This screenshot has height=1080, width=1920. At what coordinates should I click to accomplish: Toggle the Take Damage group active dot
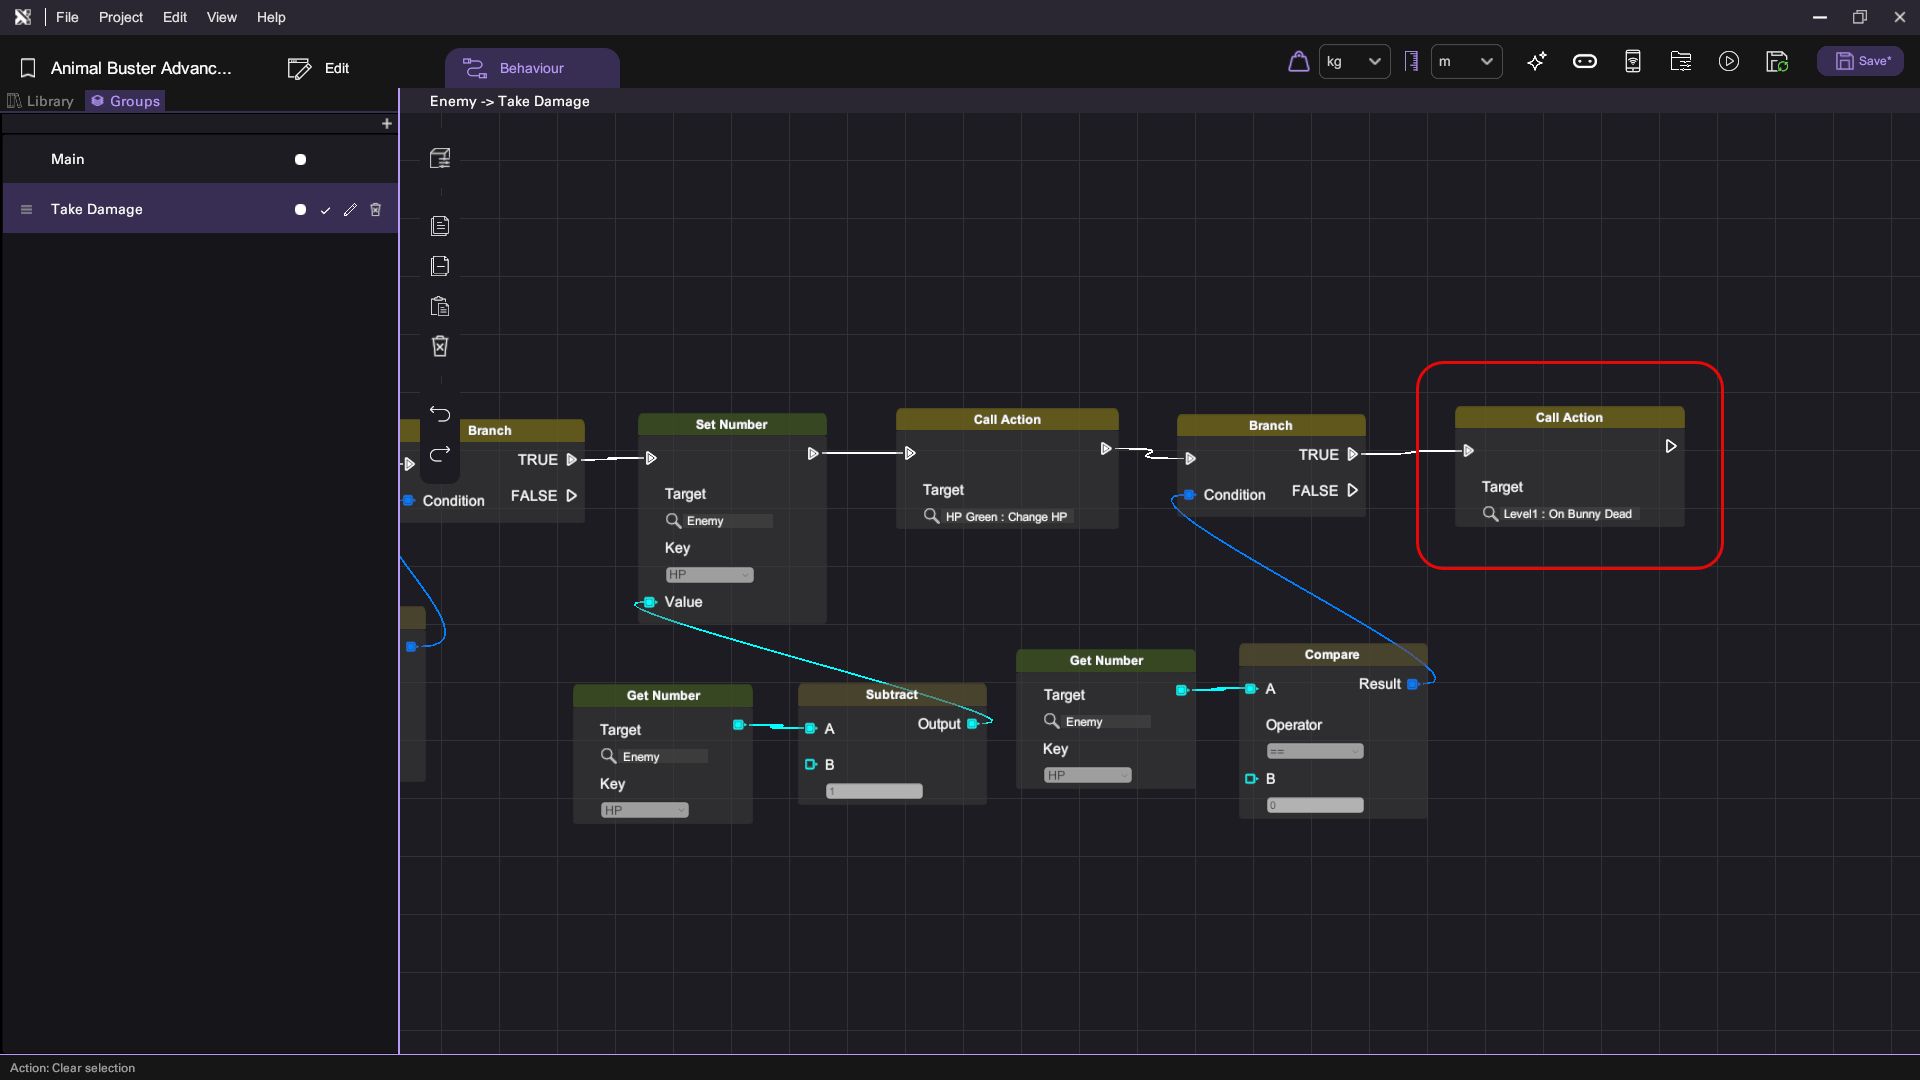[x=300, y=209]
